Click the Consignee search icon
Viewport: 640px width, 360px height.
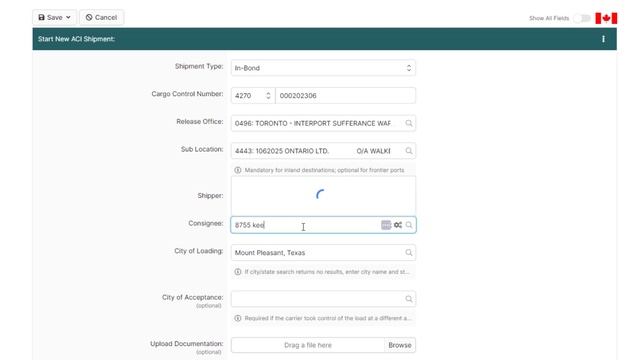coord(409,225)
